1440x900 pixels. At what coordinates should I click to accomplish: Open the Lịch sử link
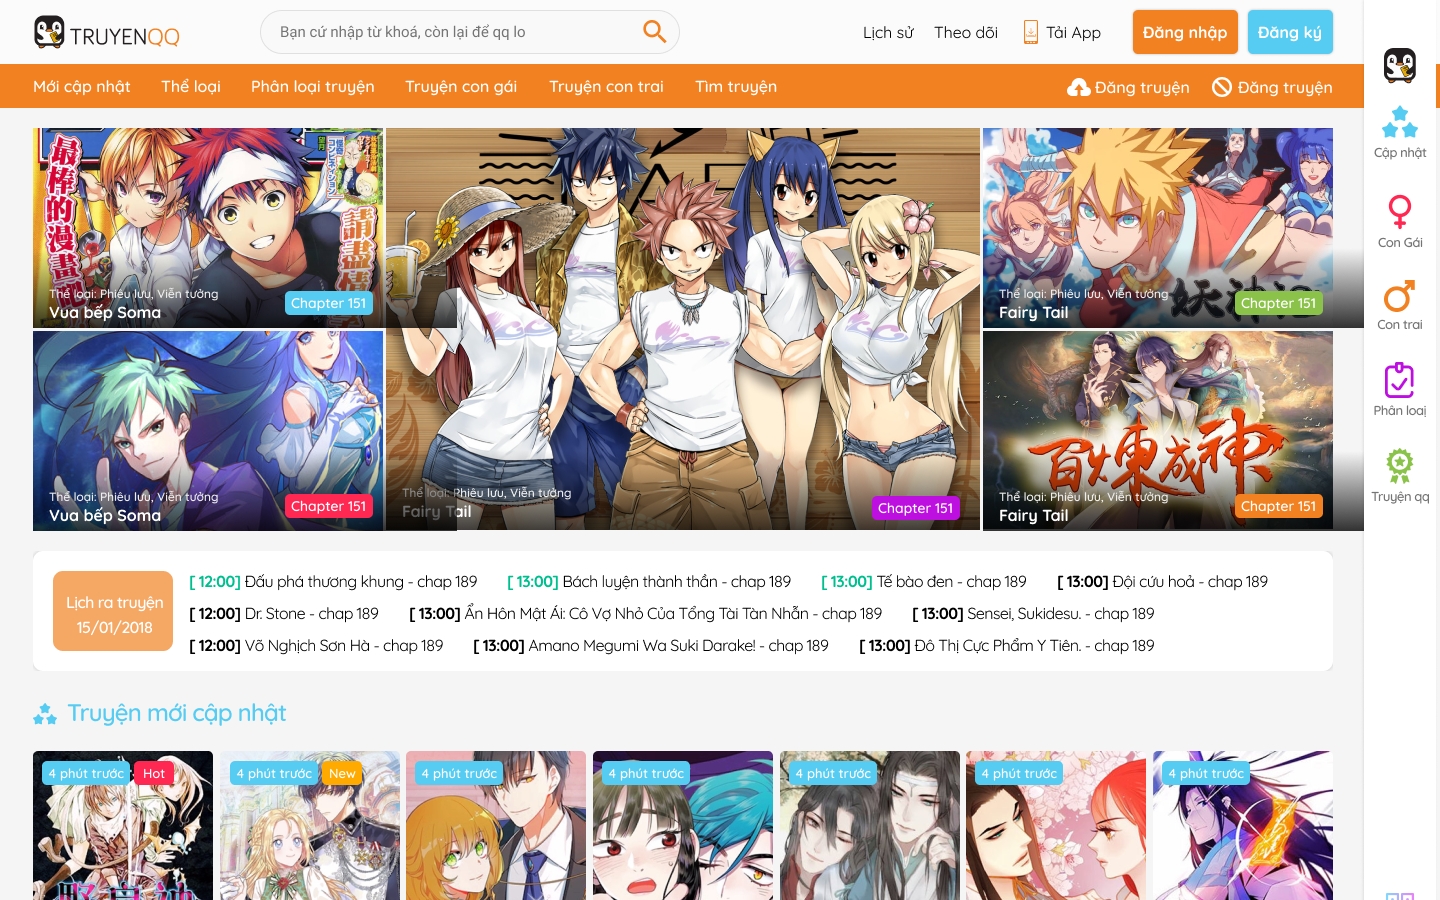(888, 33)
